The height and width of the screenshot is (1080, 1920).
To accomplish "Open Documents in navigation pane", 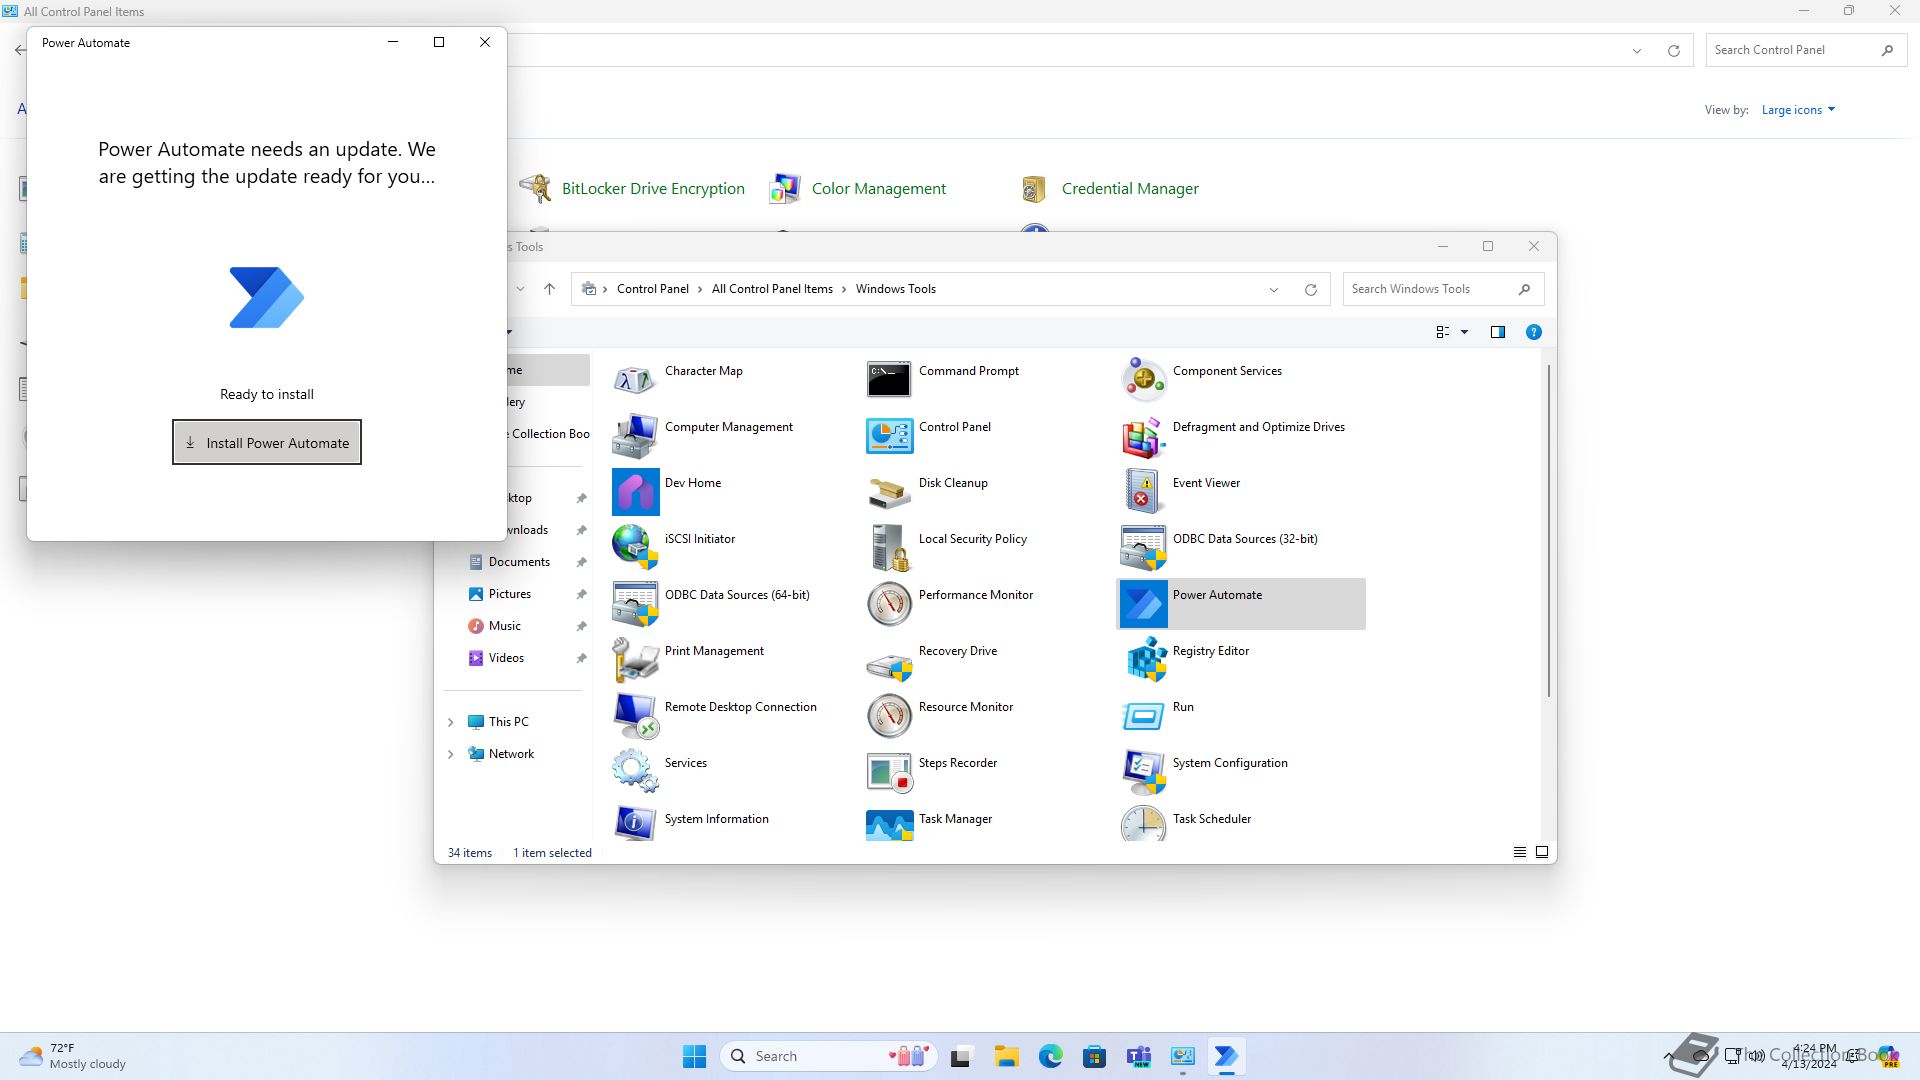I will point(517,562).
